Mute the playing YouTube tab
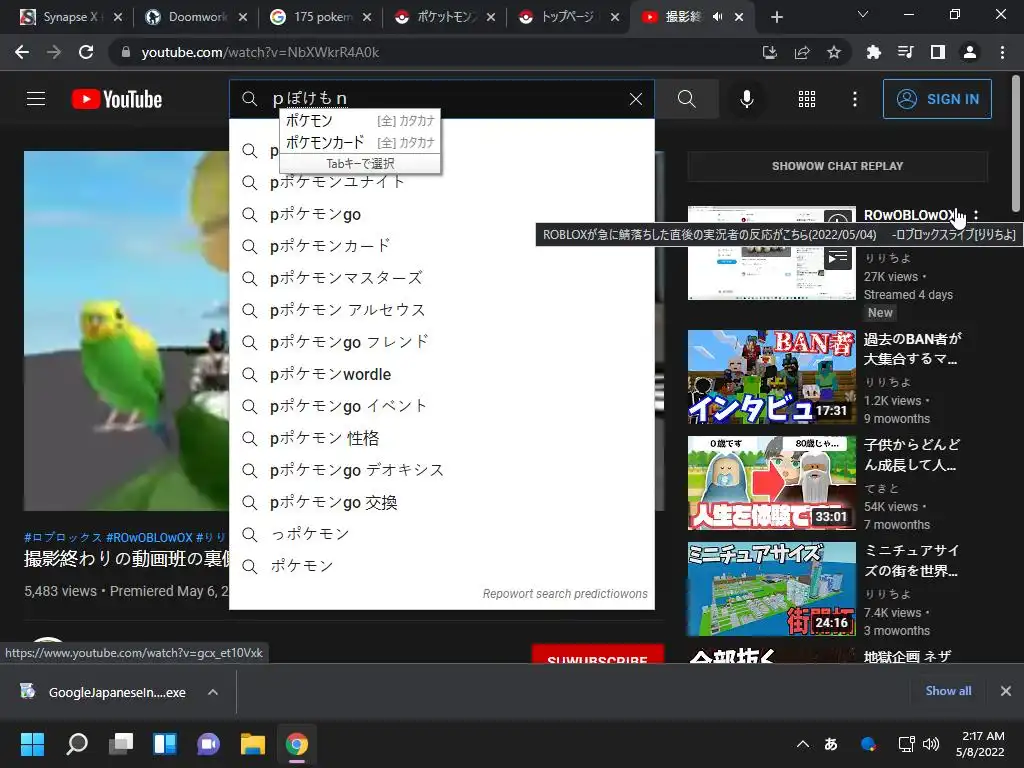The width and height of the screenshot is (1024, 768). click(717, 17)
